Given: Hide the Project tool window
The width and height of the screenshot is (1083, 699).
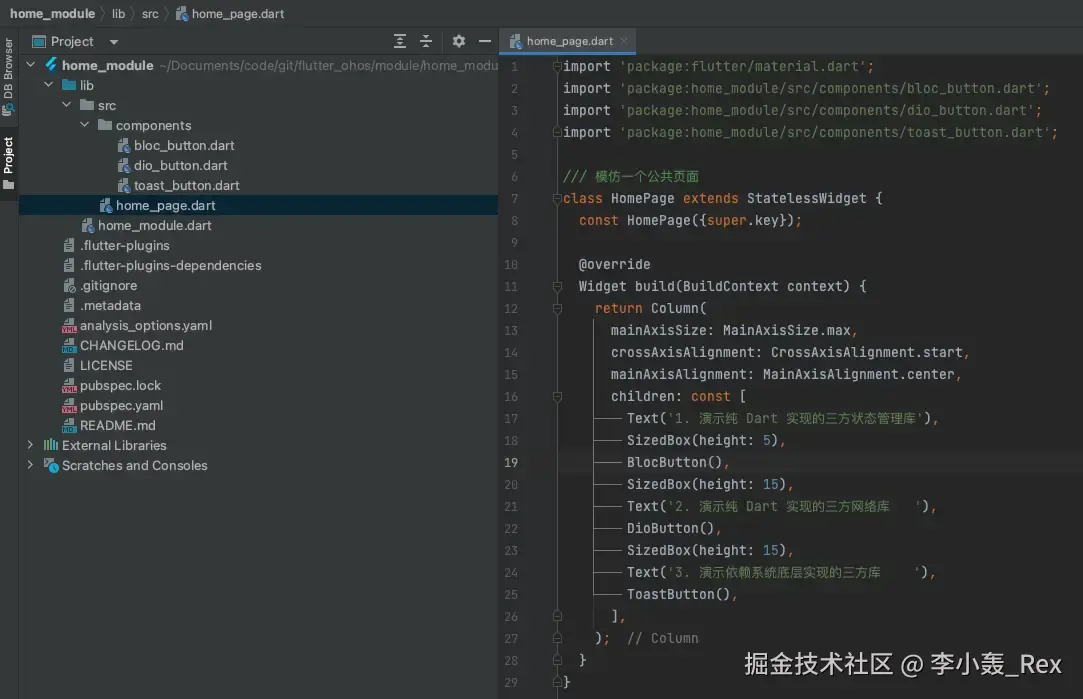Looking at the screenshot, I should coord(485,41).
